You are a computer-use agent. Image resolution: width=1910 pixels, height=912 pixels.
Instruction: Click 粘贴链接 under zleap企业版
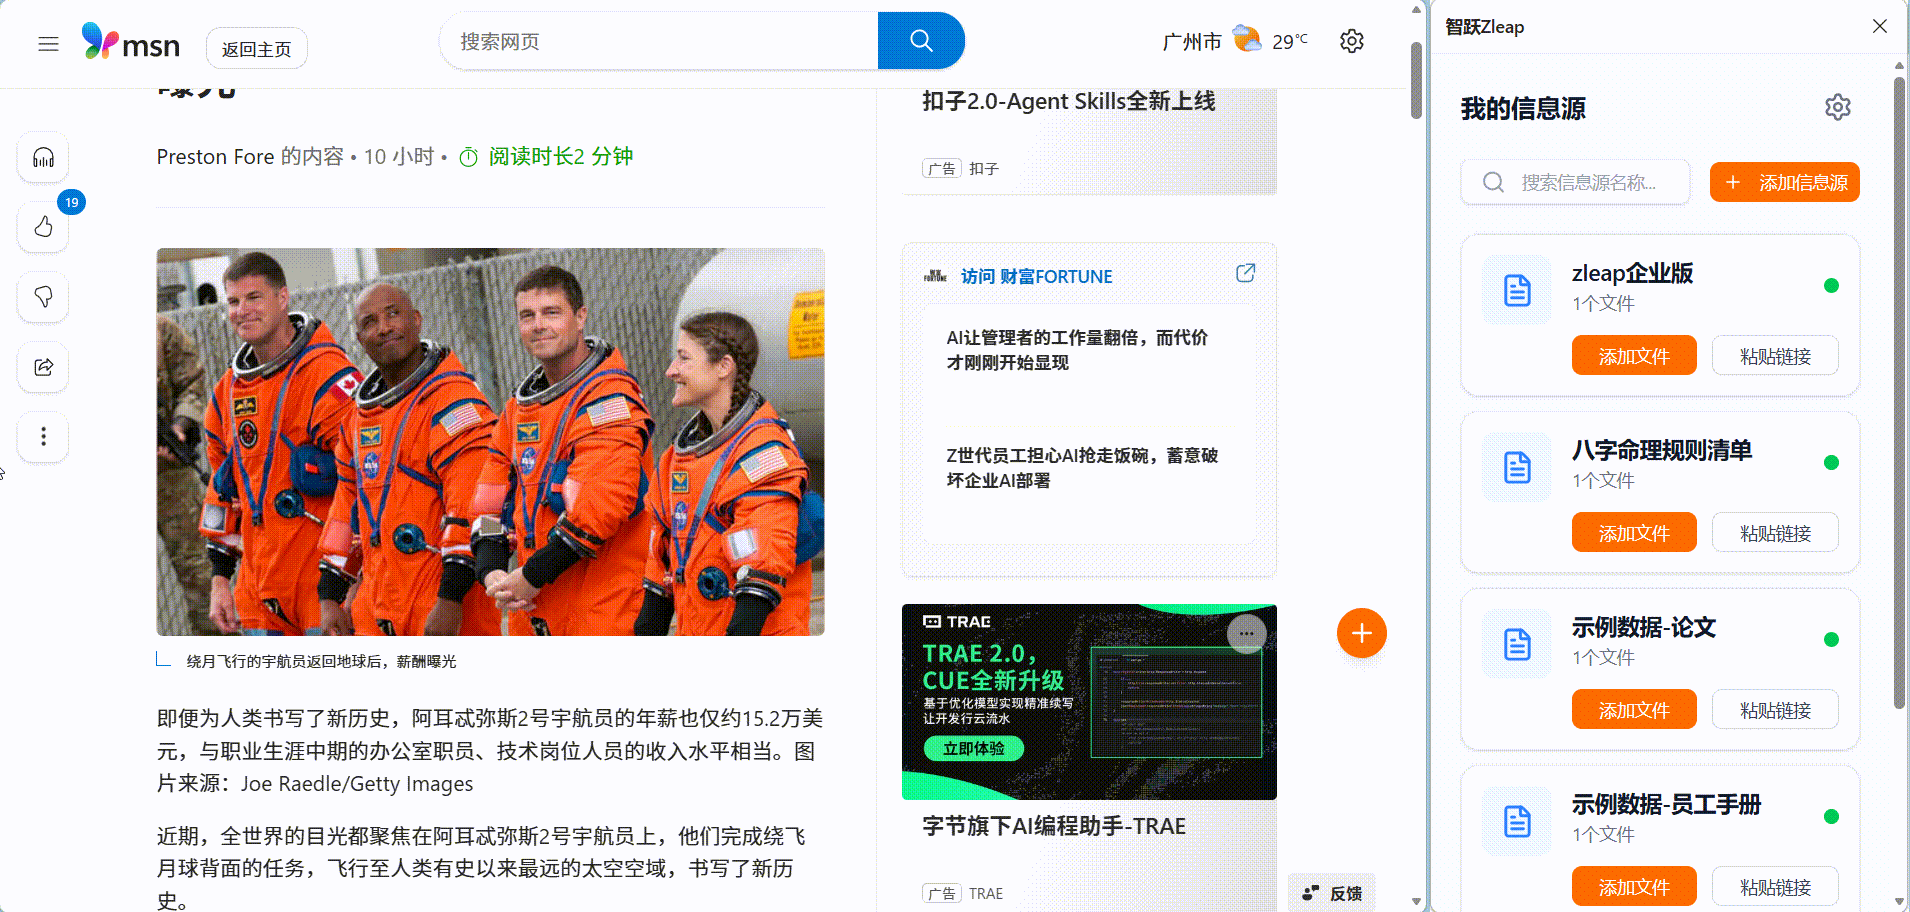(x=1775, y=356)
